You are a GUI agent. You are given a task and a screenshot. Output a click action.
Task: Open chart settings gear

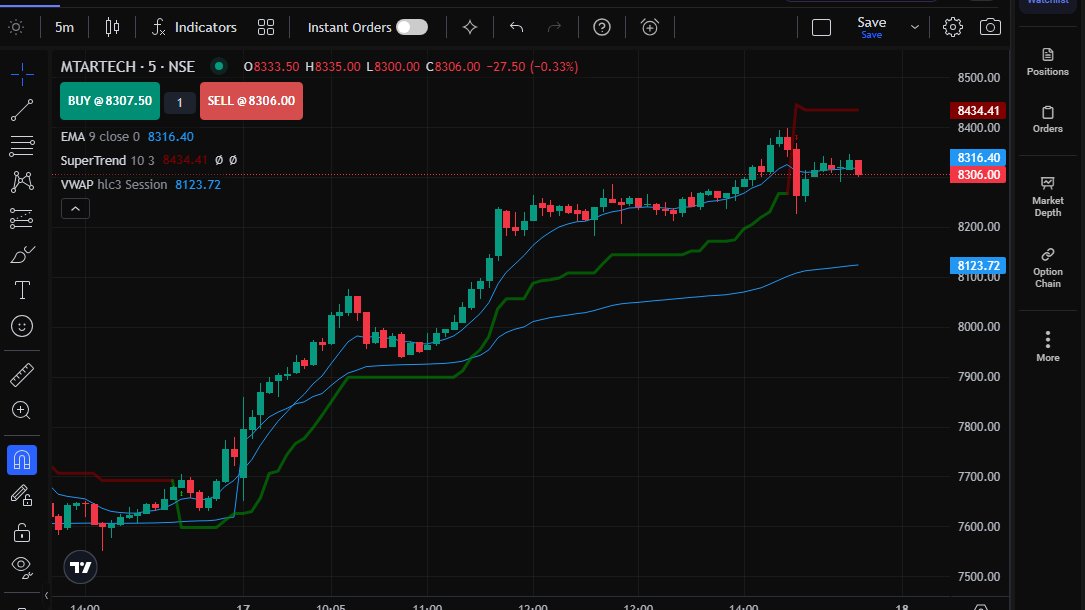pos(953,27)
